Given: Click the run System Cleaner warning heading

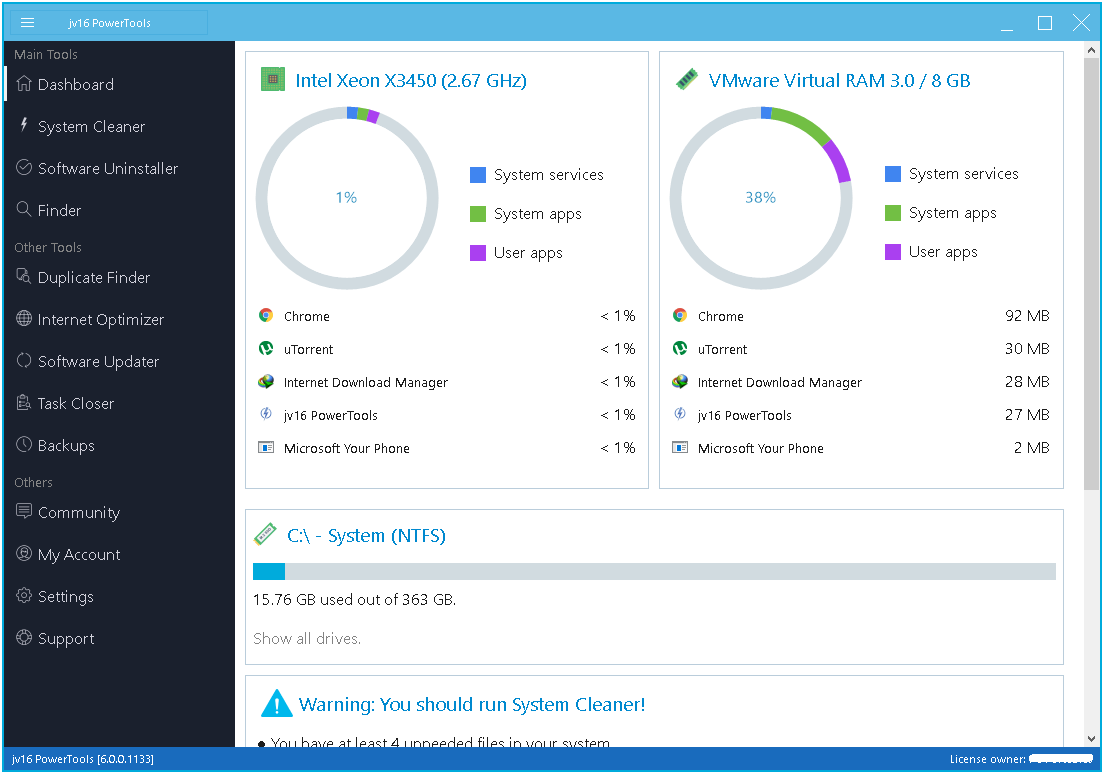Looking at the screenshot, I should click(x=472, y=705).
